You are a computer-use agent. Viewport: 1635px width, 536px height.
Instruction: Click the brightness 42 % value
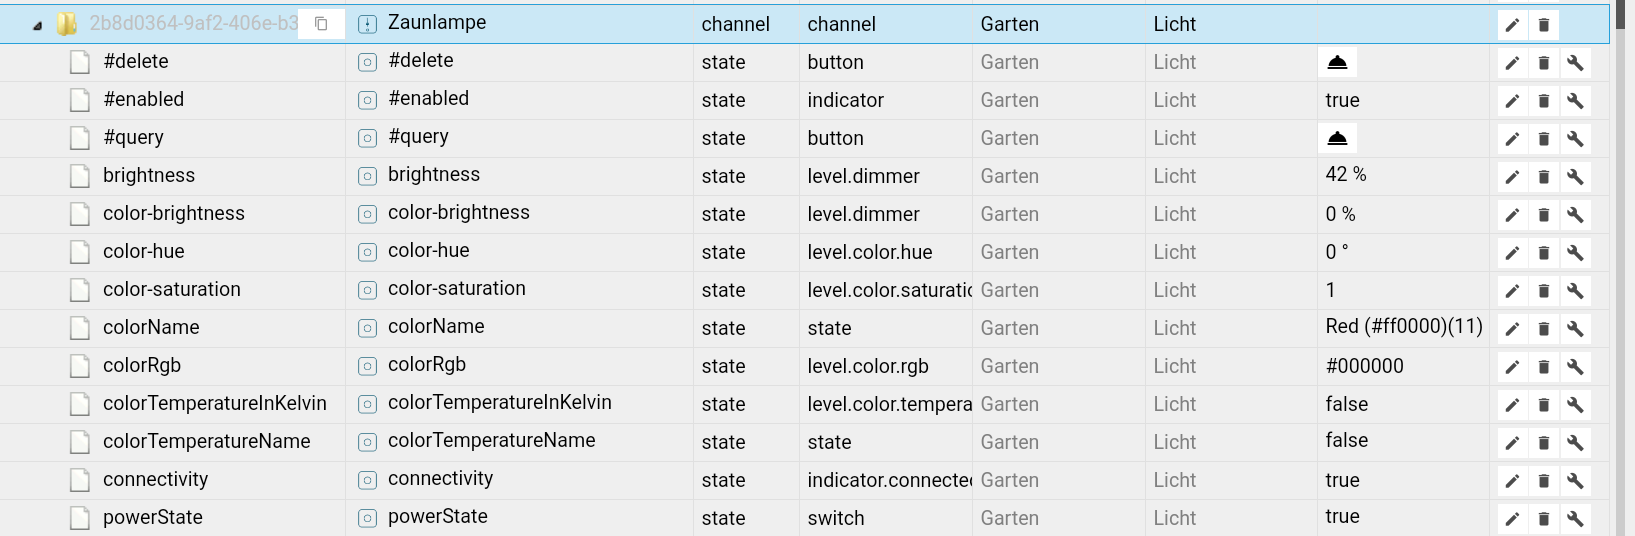[x=1345, y=175]
